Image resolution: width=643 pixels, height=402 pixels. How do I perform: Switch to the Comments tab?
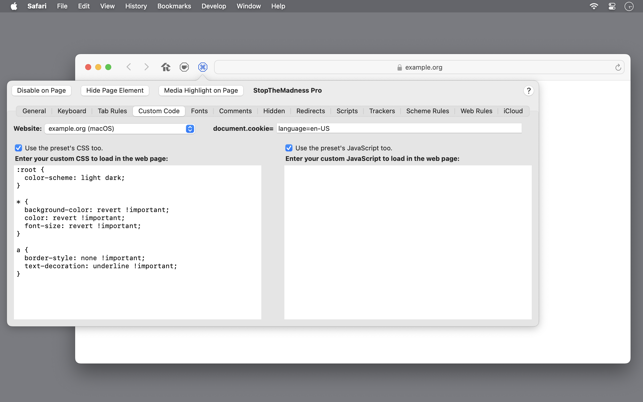pyautogui.click(x=235, y=111)
